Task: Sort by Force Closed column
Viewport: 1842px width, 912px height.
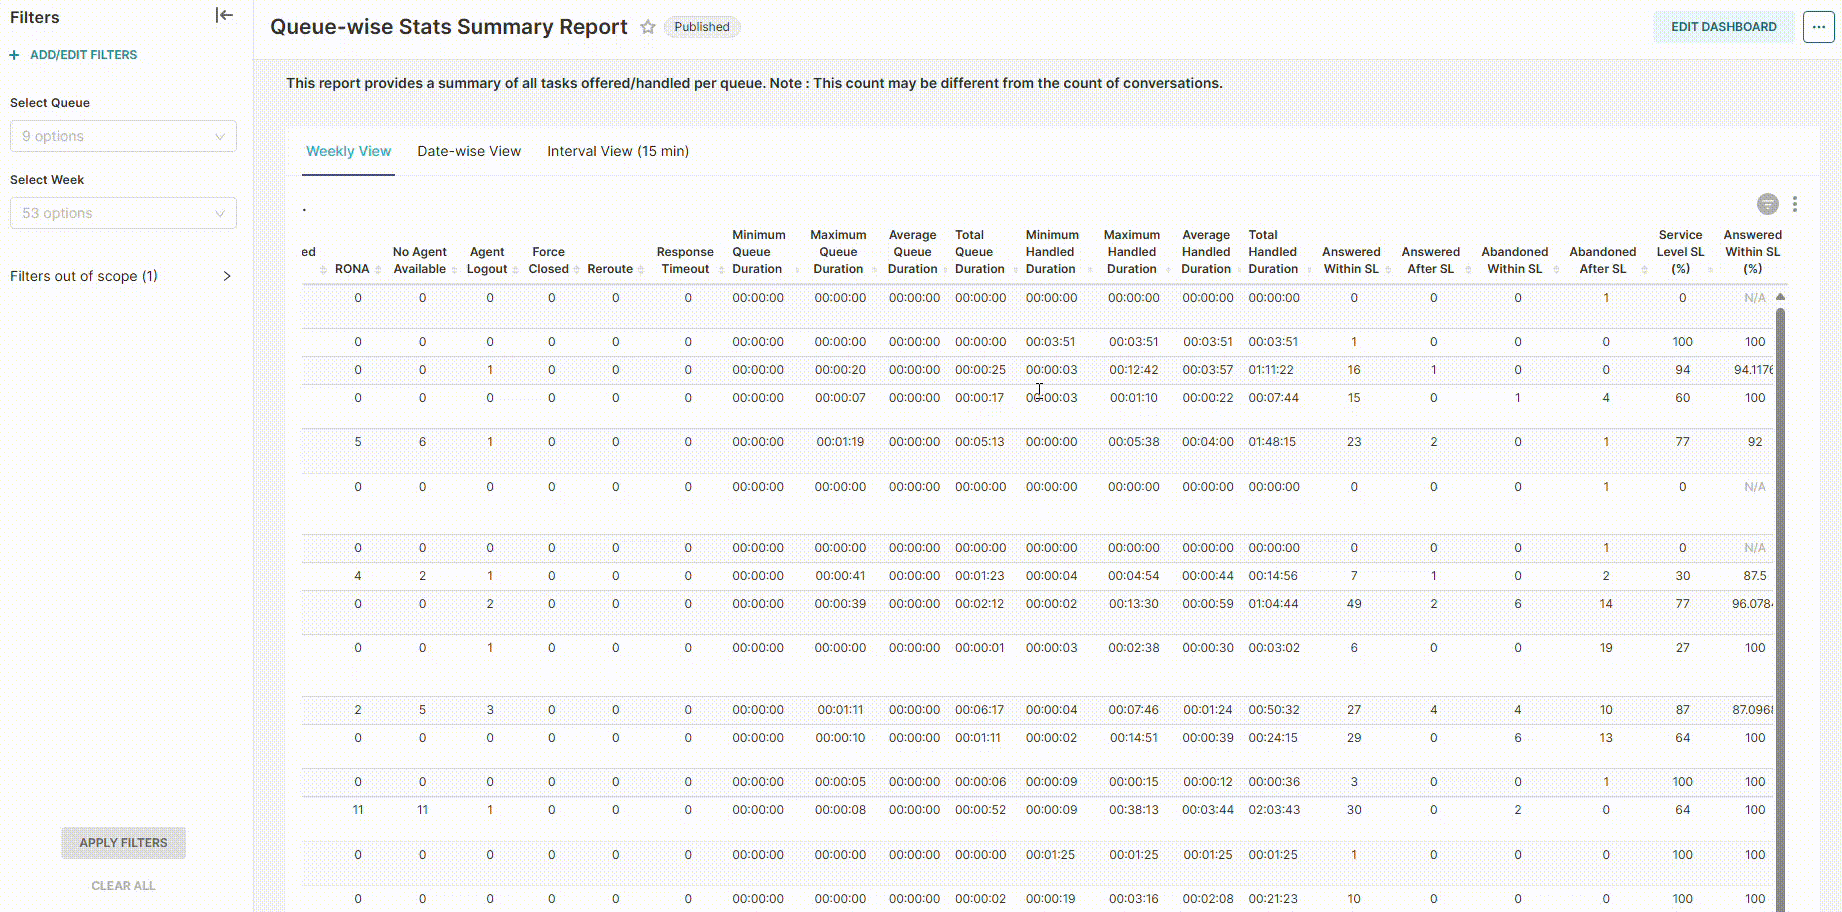Action: [548, 260]
